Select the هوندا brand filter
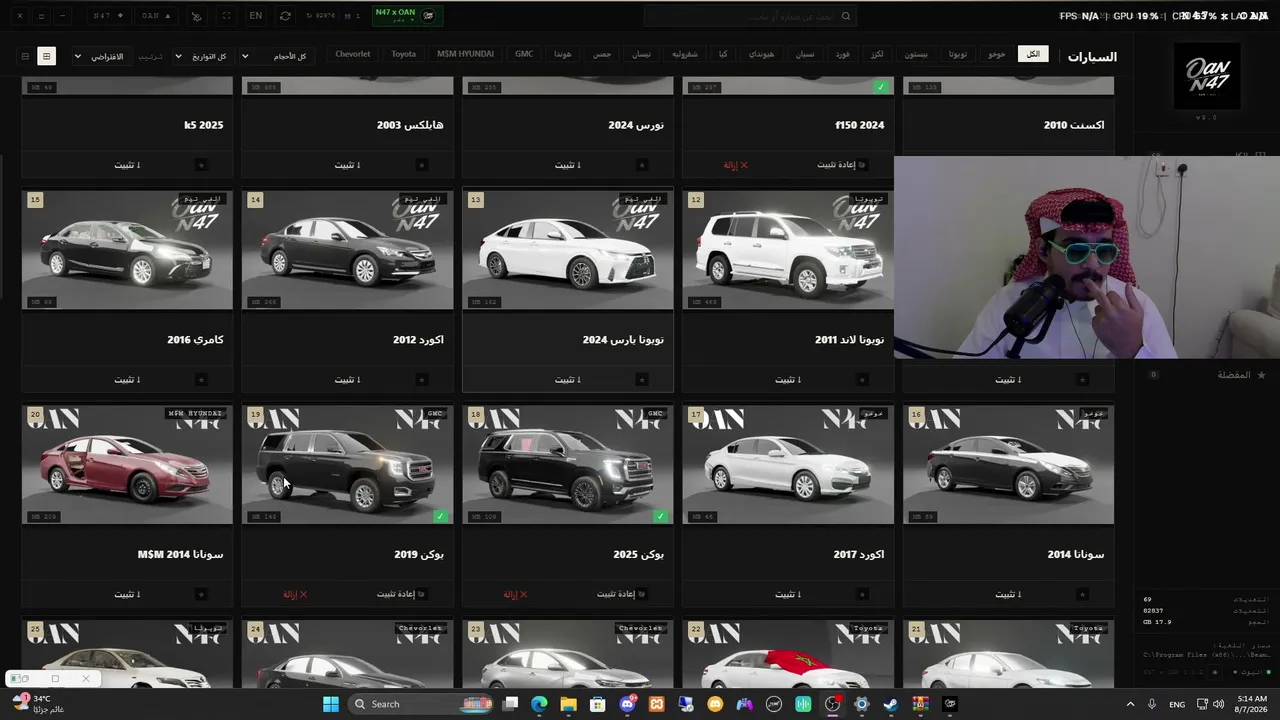Screen dimensions: 1280x720 click(x=563, y=54)
